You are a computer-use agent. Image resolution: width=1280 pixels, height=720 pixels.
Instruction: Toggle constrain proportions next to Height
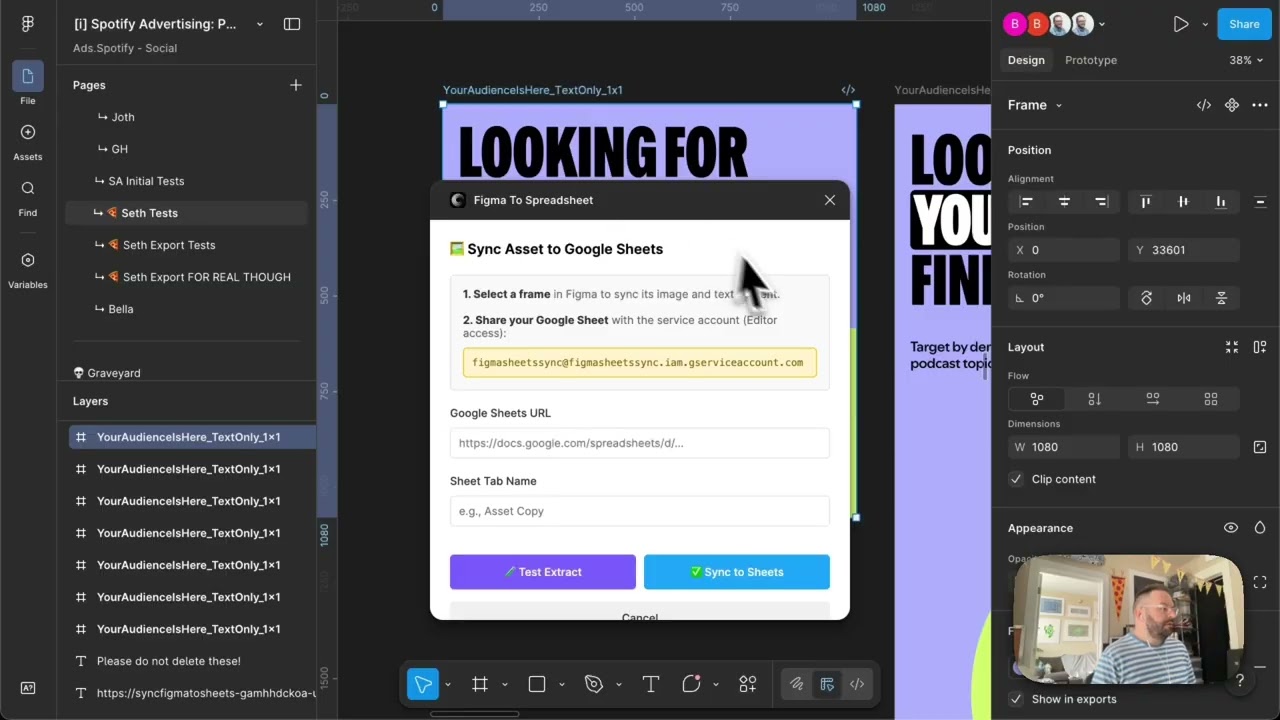pyautogui.click(x=1260, y=447)
